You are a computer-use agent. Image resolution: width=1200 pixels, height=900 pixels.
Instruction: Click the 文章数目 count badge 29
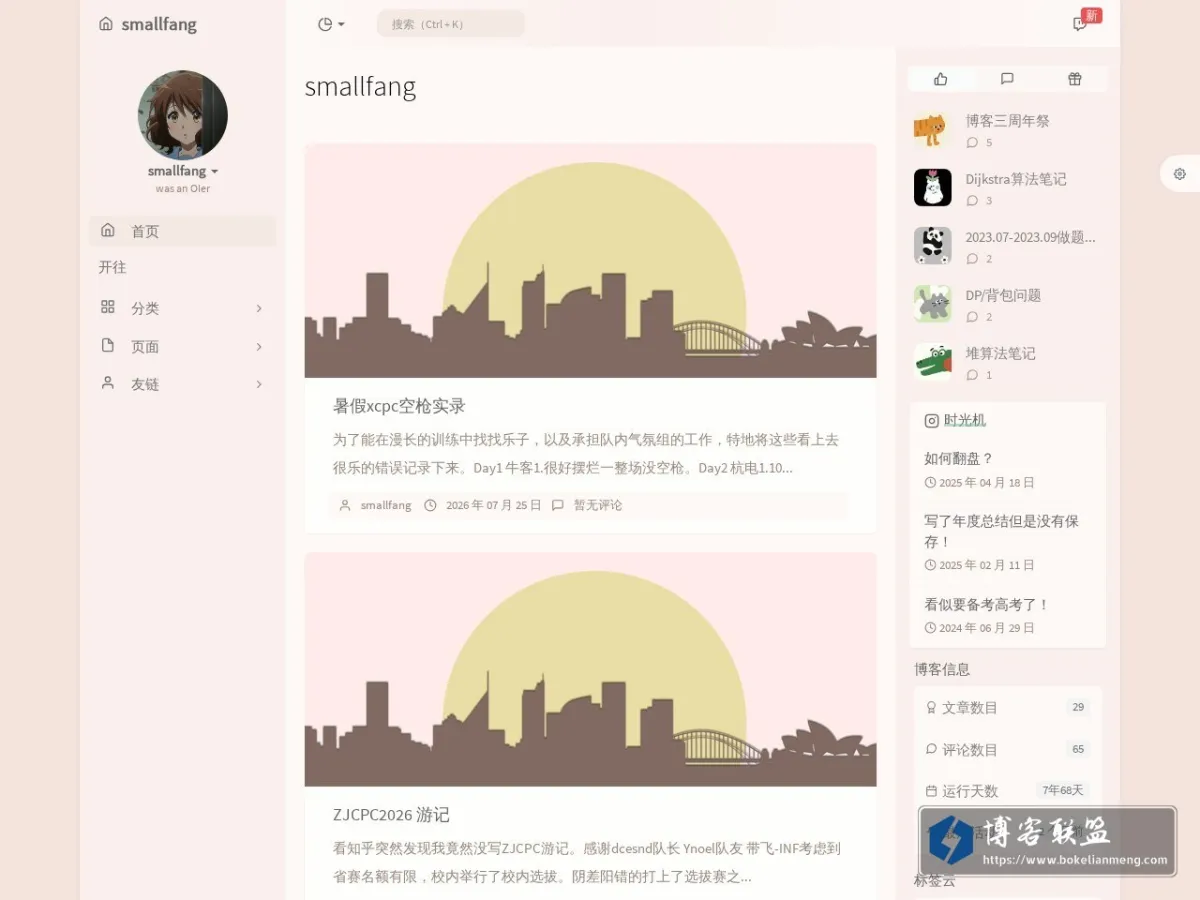pyautogui.click(x=1078, y=707)
